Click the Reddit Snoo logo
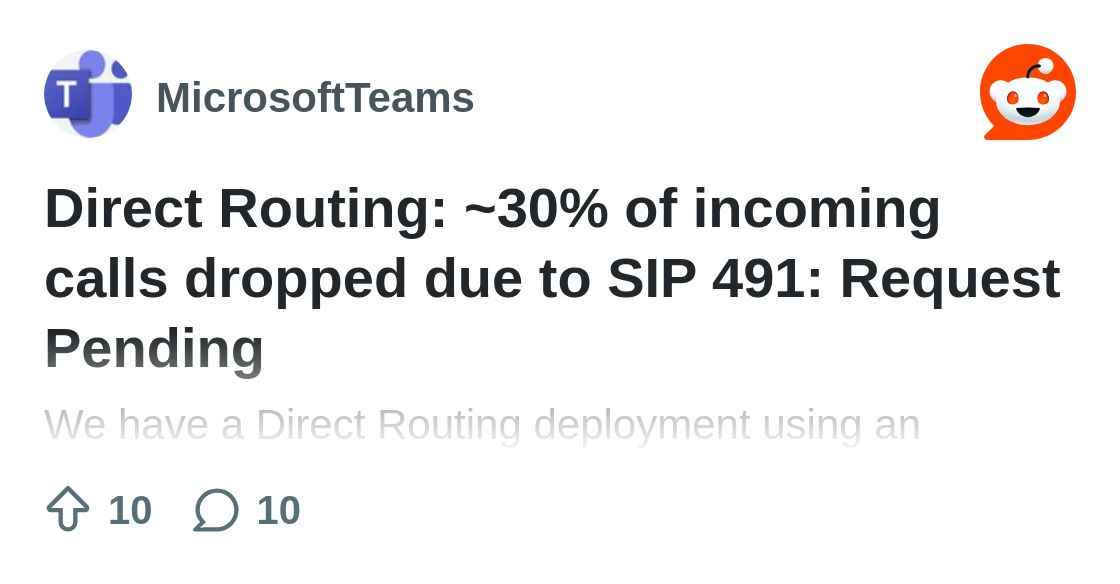 1027,94
